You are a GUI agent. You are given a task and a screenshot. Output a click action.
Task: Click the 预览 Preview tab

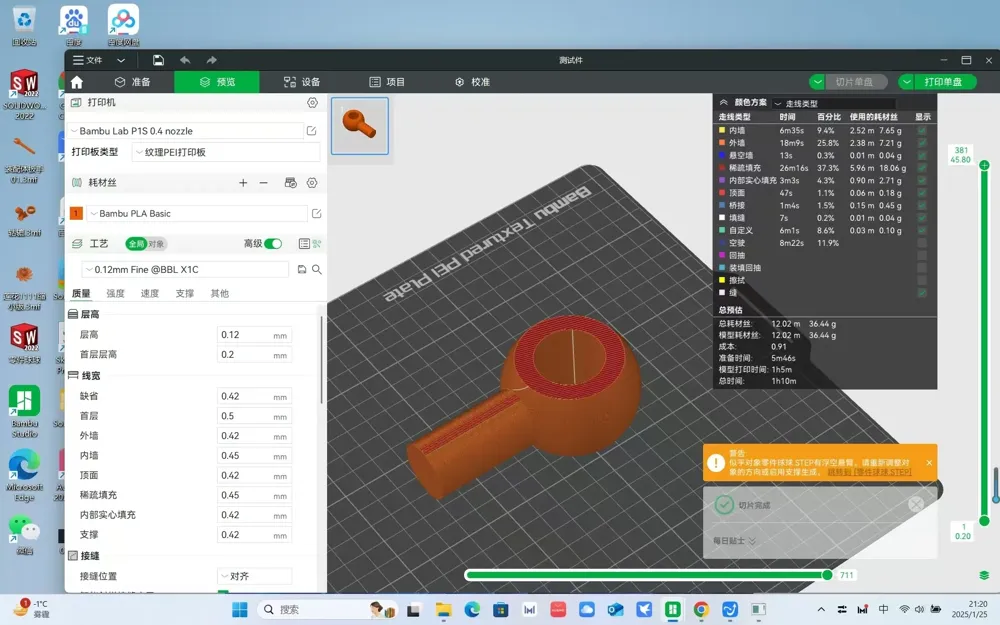coord(217,82)
